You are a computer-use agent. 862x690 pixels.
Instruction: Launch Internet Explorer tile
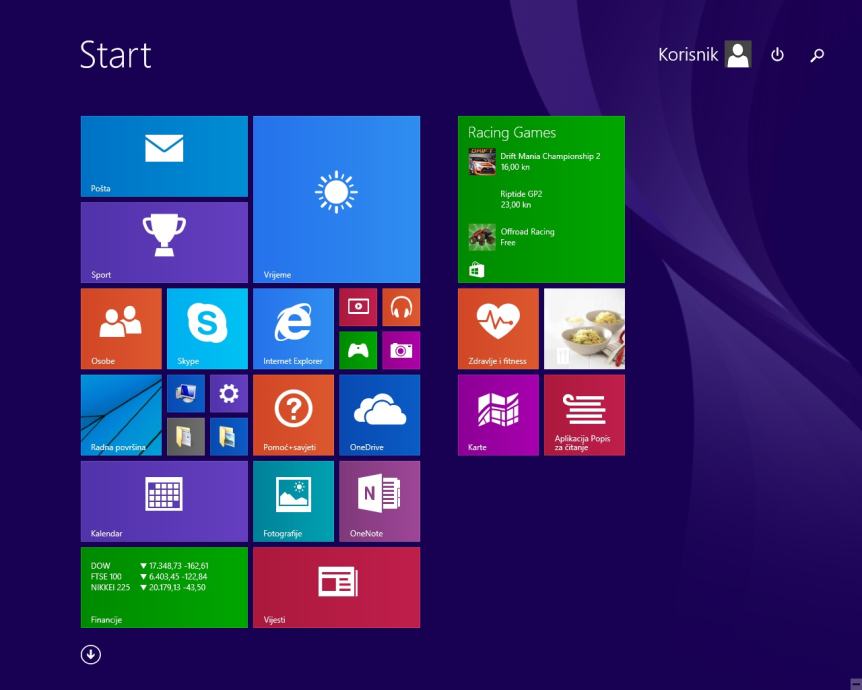click(x=294, y=329)
